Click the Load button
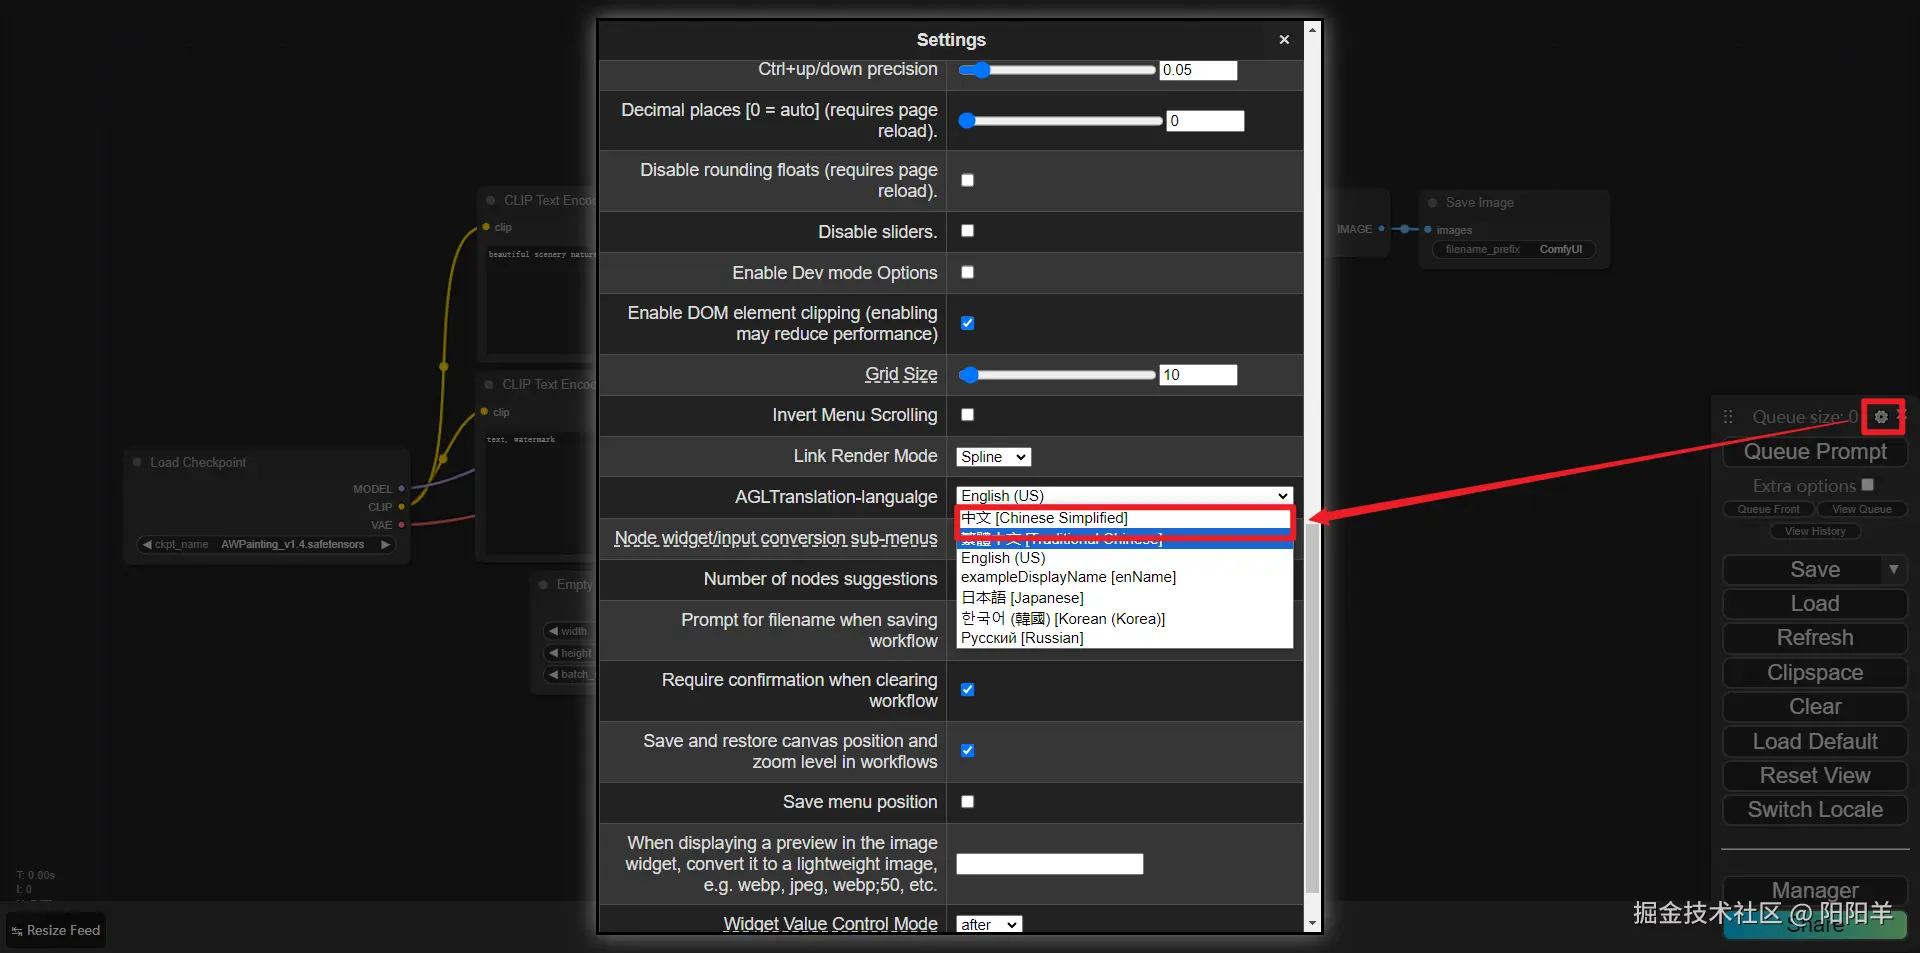 1815,604
